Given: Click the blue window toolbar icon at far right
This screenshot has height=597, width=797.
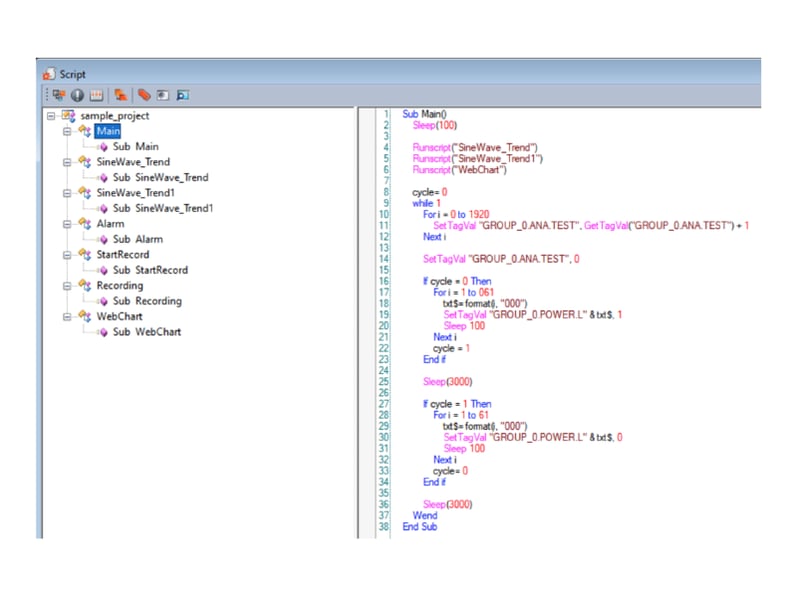Looking at the screenshot, I should click(182, 95).
